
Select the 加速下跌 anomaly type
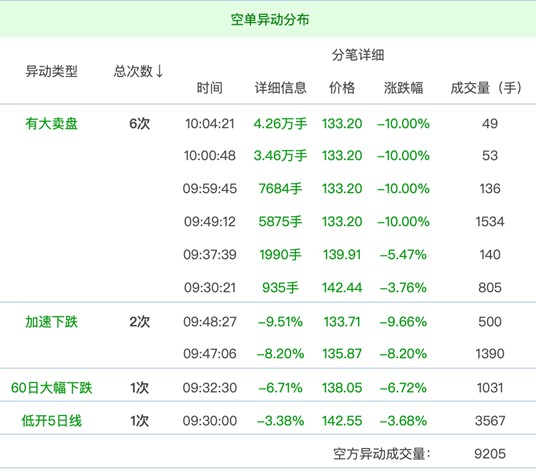point(52,322)
